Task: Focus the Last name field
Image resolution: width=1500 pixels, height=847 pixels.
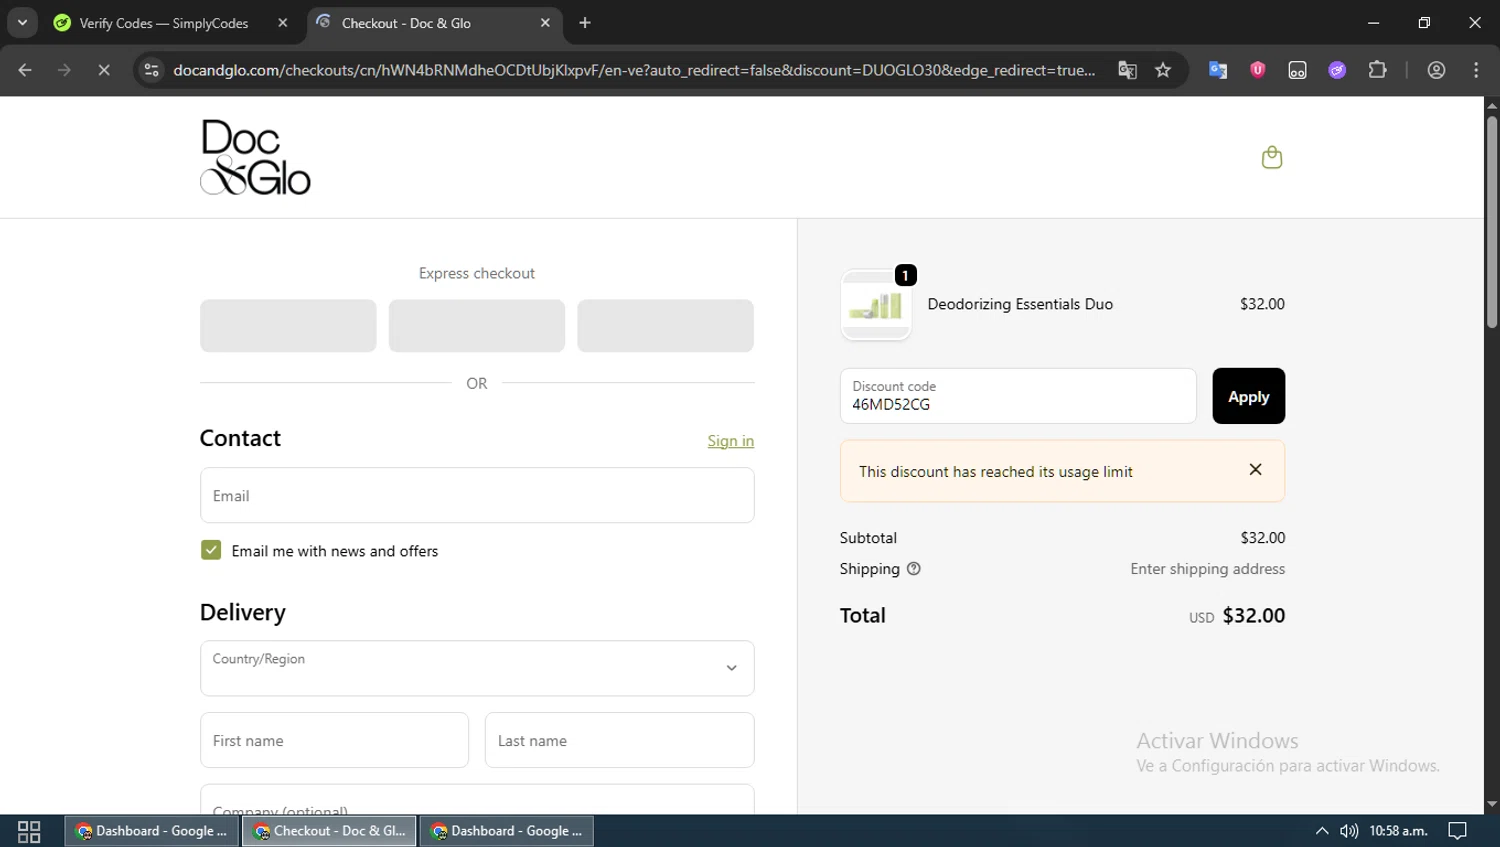Action: point(620,740)
